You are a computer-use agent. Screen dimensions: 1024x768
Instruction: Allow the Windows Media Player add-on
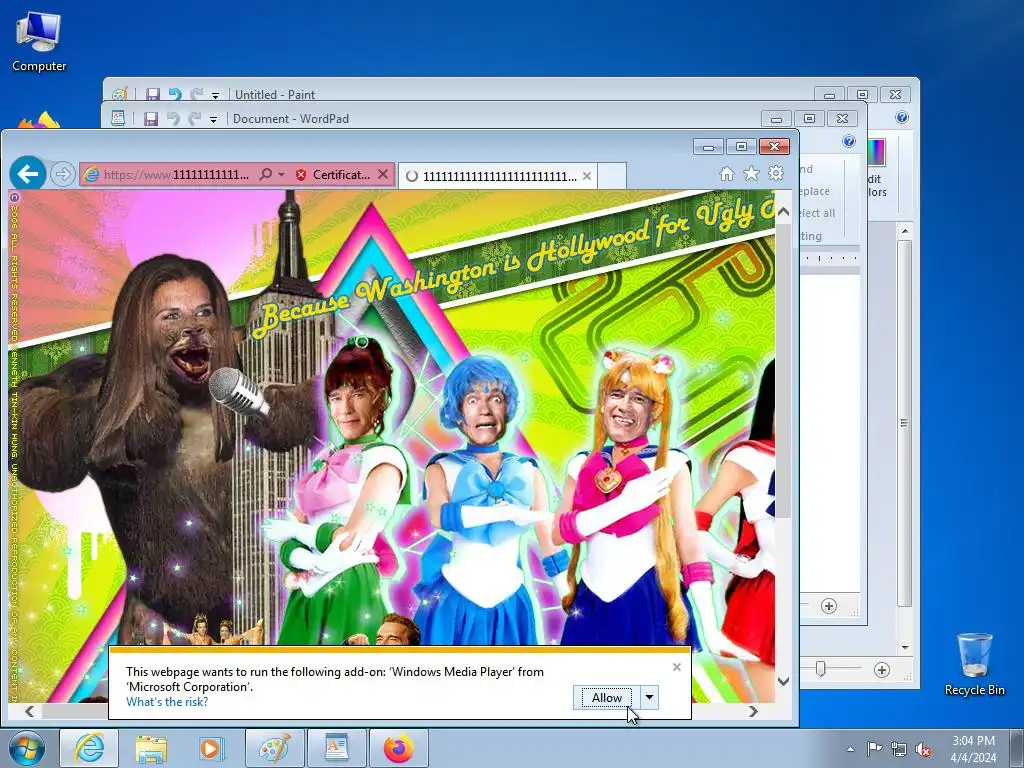point(607,697)
